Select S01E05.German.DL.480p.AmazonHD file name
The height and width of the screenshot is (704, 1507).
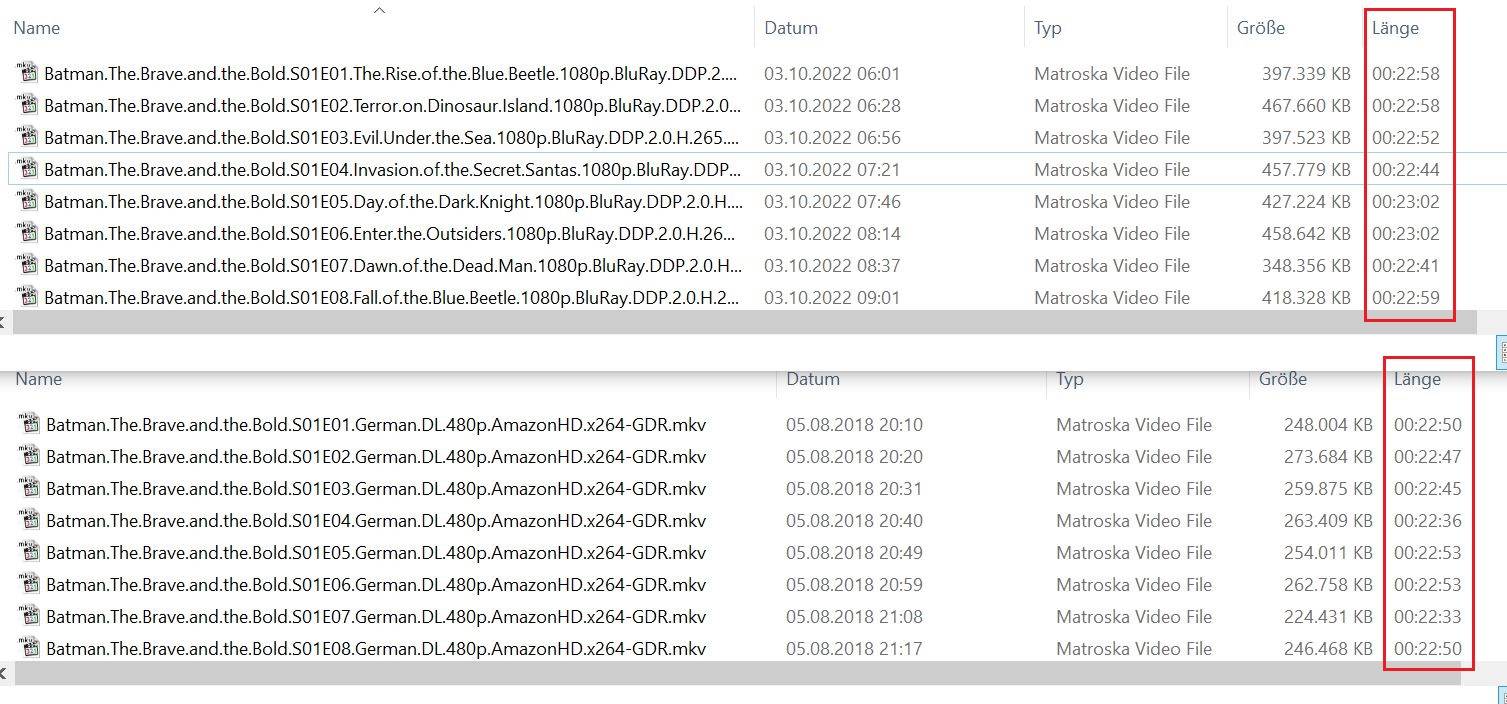(x=376, y=552)
